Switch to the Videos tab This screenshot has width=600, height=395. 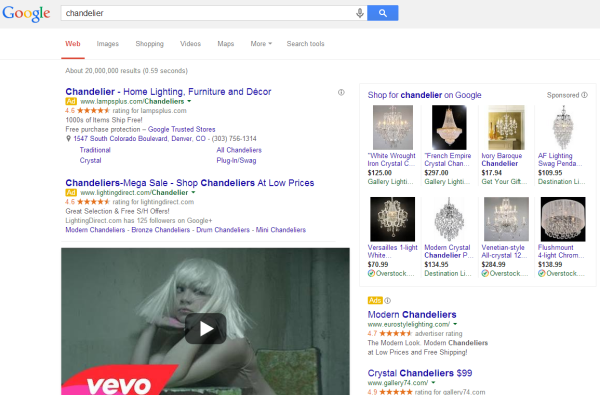pyautogui.click(x=190, y=44)
